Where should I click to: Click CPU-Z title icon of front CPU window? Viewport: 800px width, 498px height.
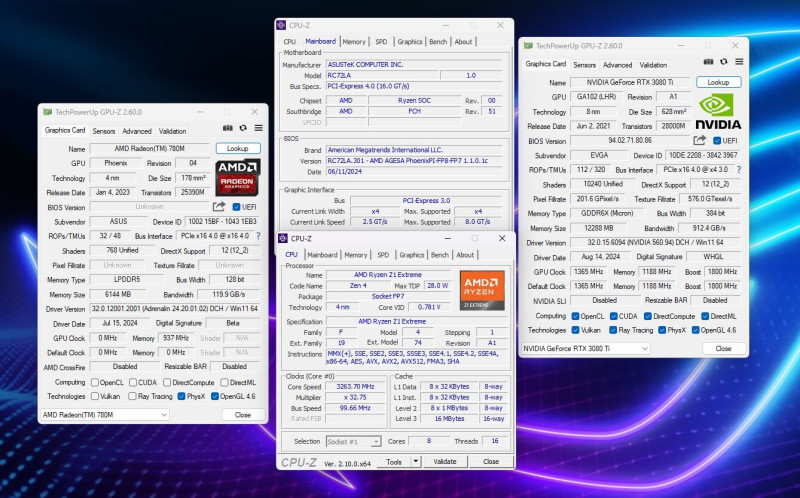pyautogui.click(x=283, y=238)
